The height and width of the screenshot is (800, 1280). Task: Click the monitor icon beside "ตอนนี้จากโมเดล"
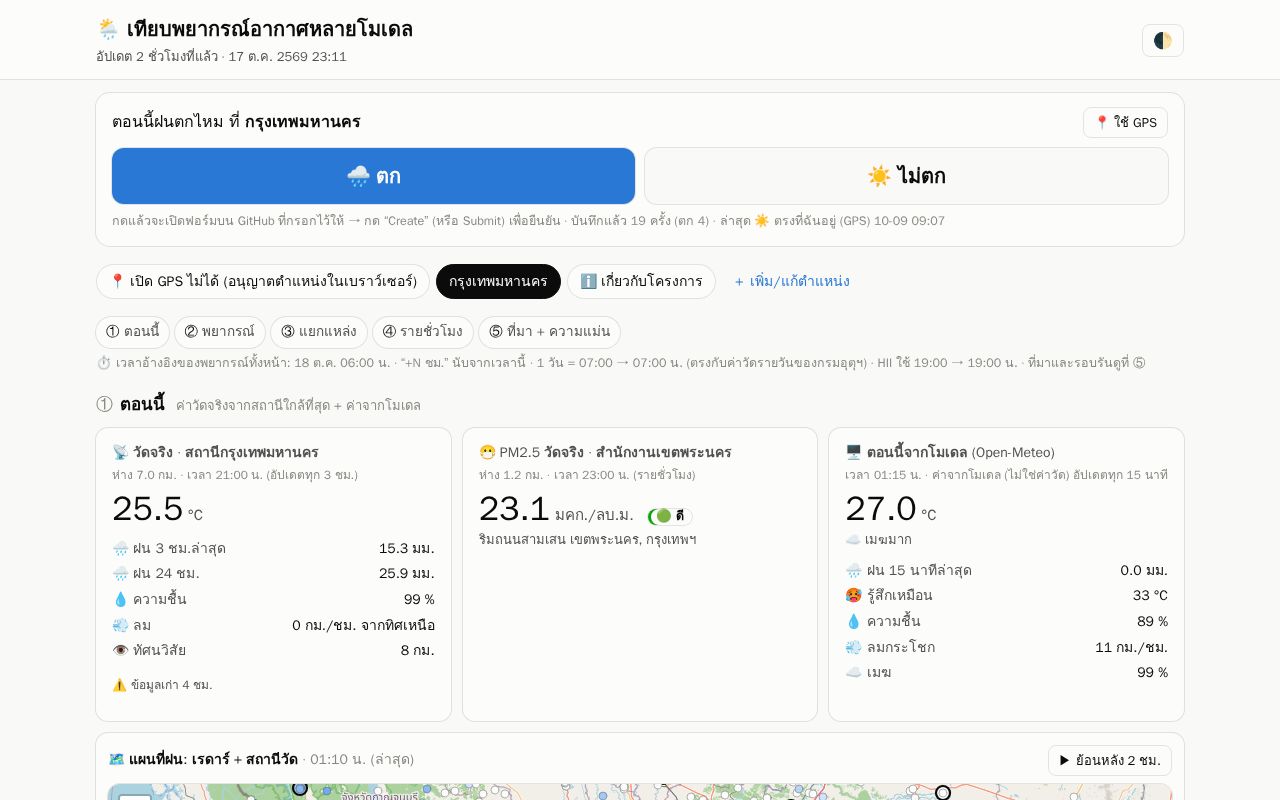pos(853,452)
